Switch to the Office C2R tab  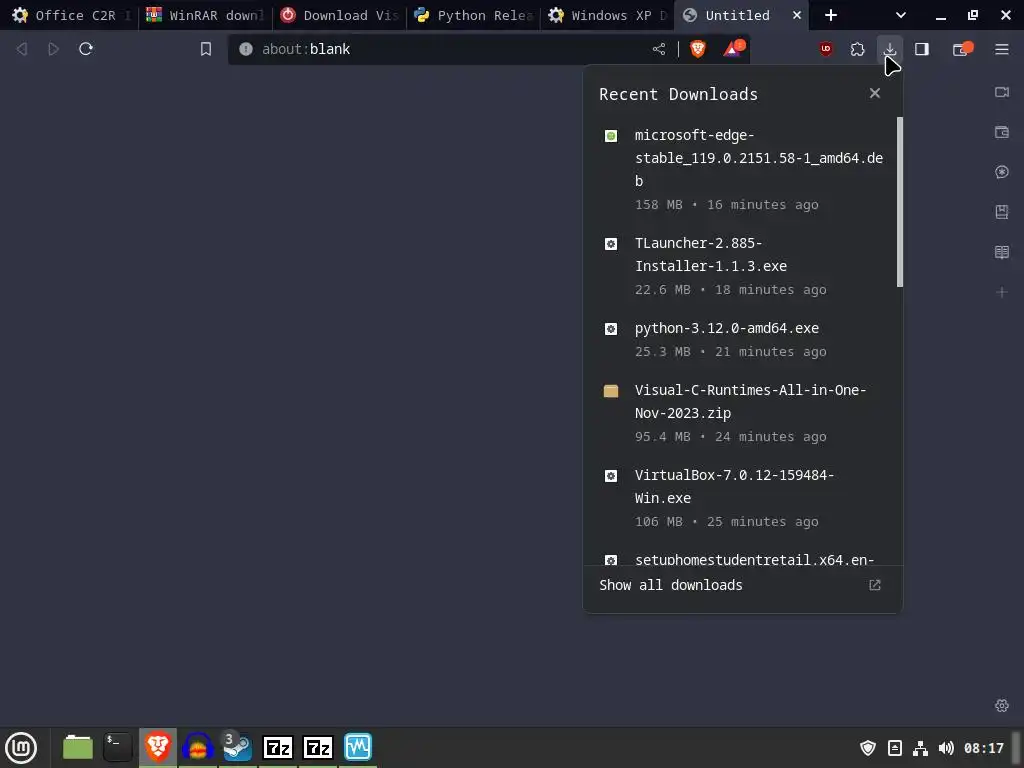click(69, 15)
